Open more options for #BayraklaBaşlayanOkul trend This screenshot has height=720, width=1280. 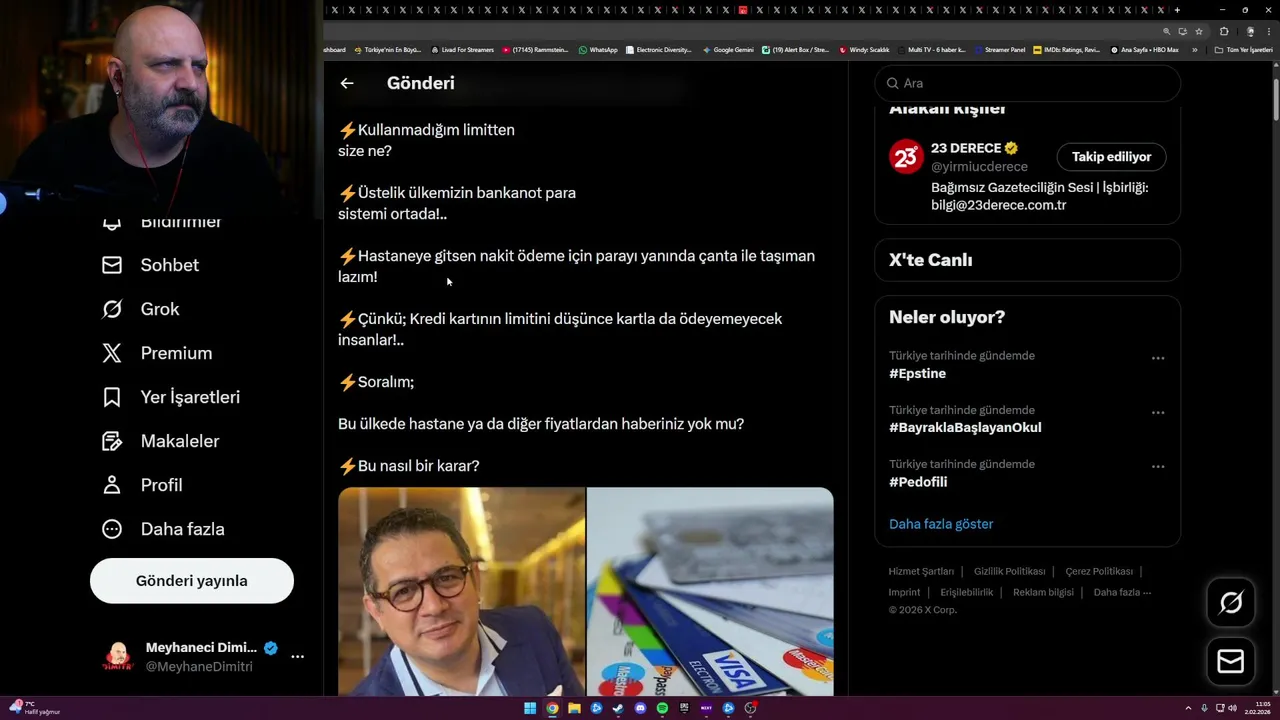(1158, 412)
